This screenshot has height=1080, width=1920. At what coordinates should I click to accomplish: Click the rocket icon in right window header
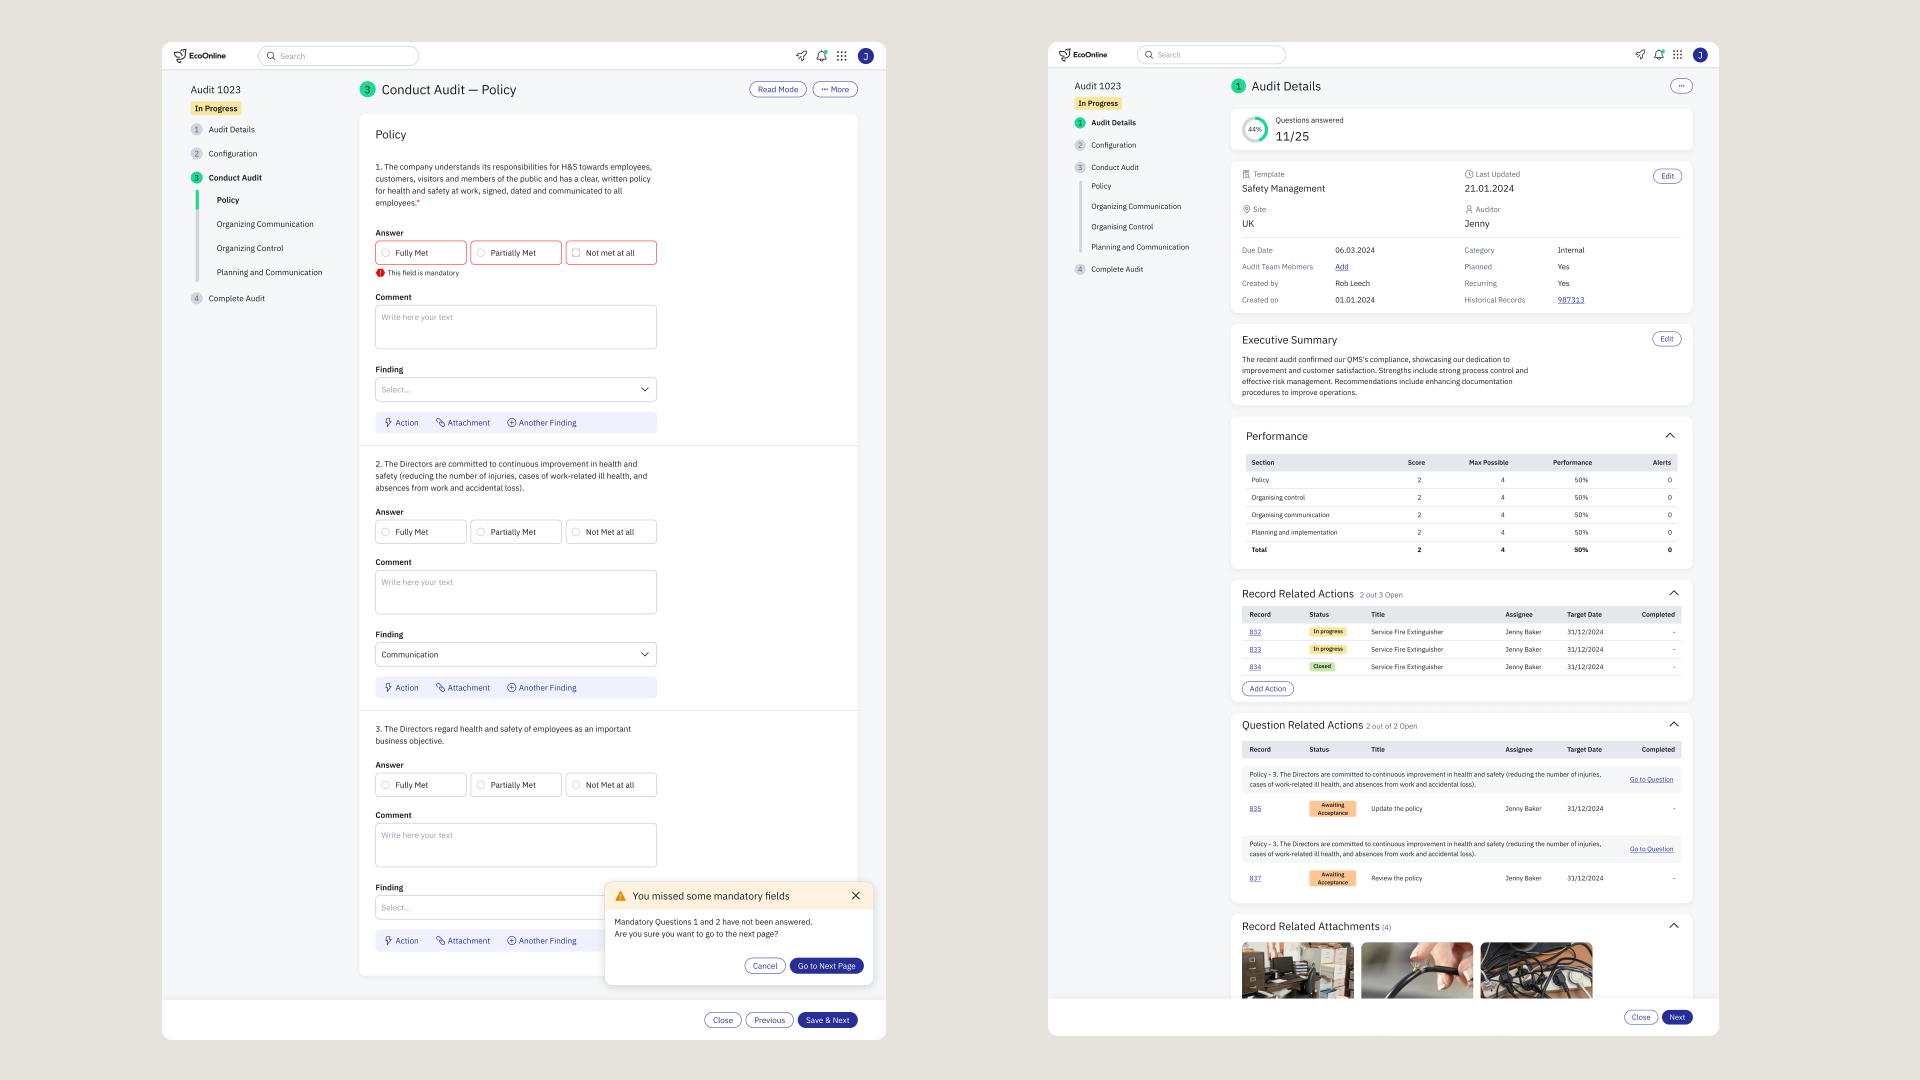tap(1640, 55)
